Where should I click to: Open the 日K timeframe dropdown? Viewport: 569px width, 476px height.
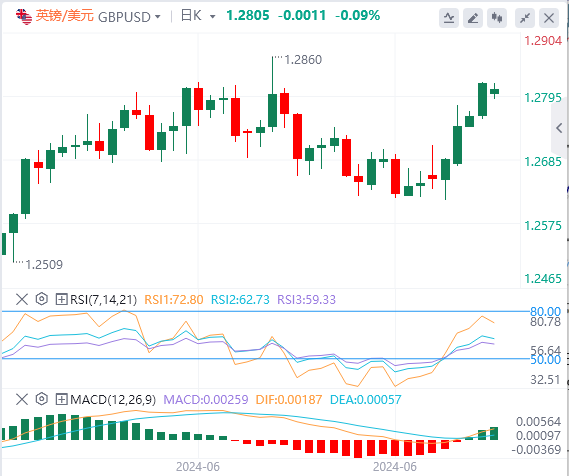point(213,17)
